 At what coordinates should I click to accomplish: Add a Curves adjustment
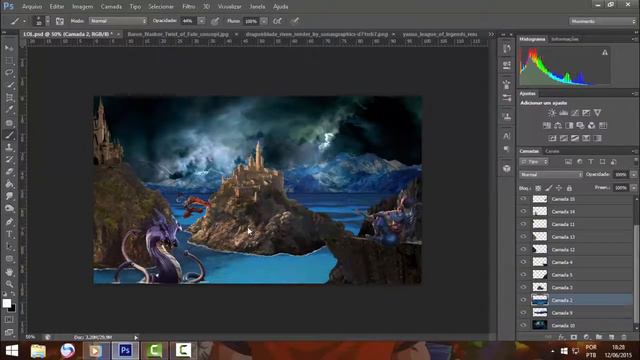click(x=575, y=113)
